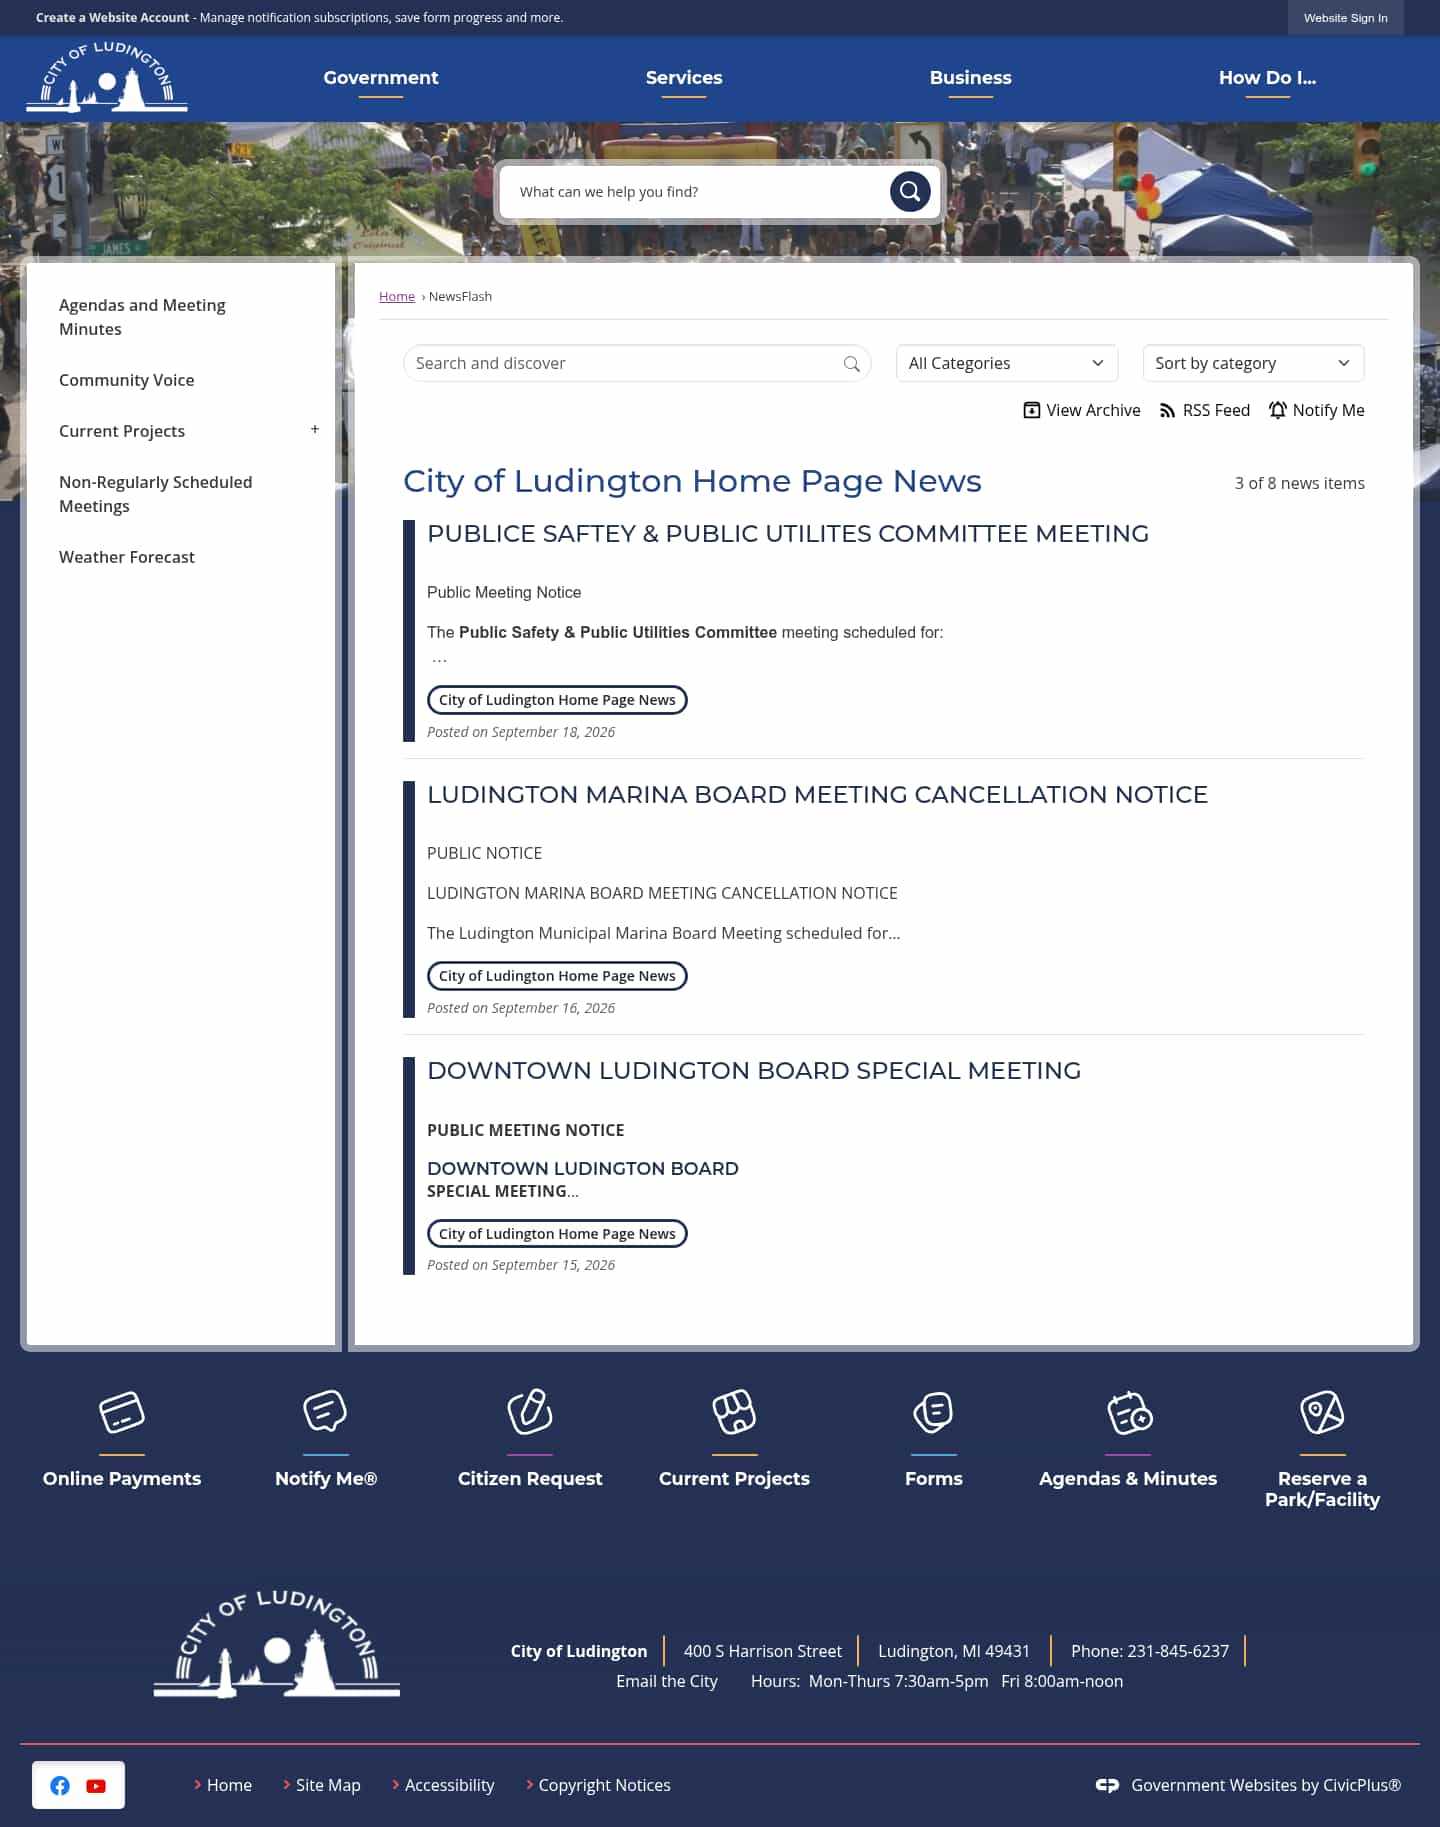Screen dimensions: 1440x1827
Task: Click the footer Home link
Action: (229, 1785)
